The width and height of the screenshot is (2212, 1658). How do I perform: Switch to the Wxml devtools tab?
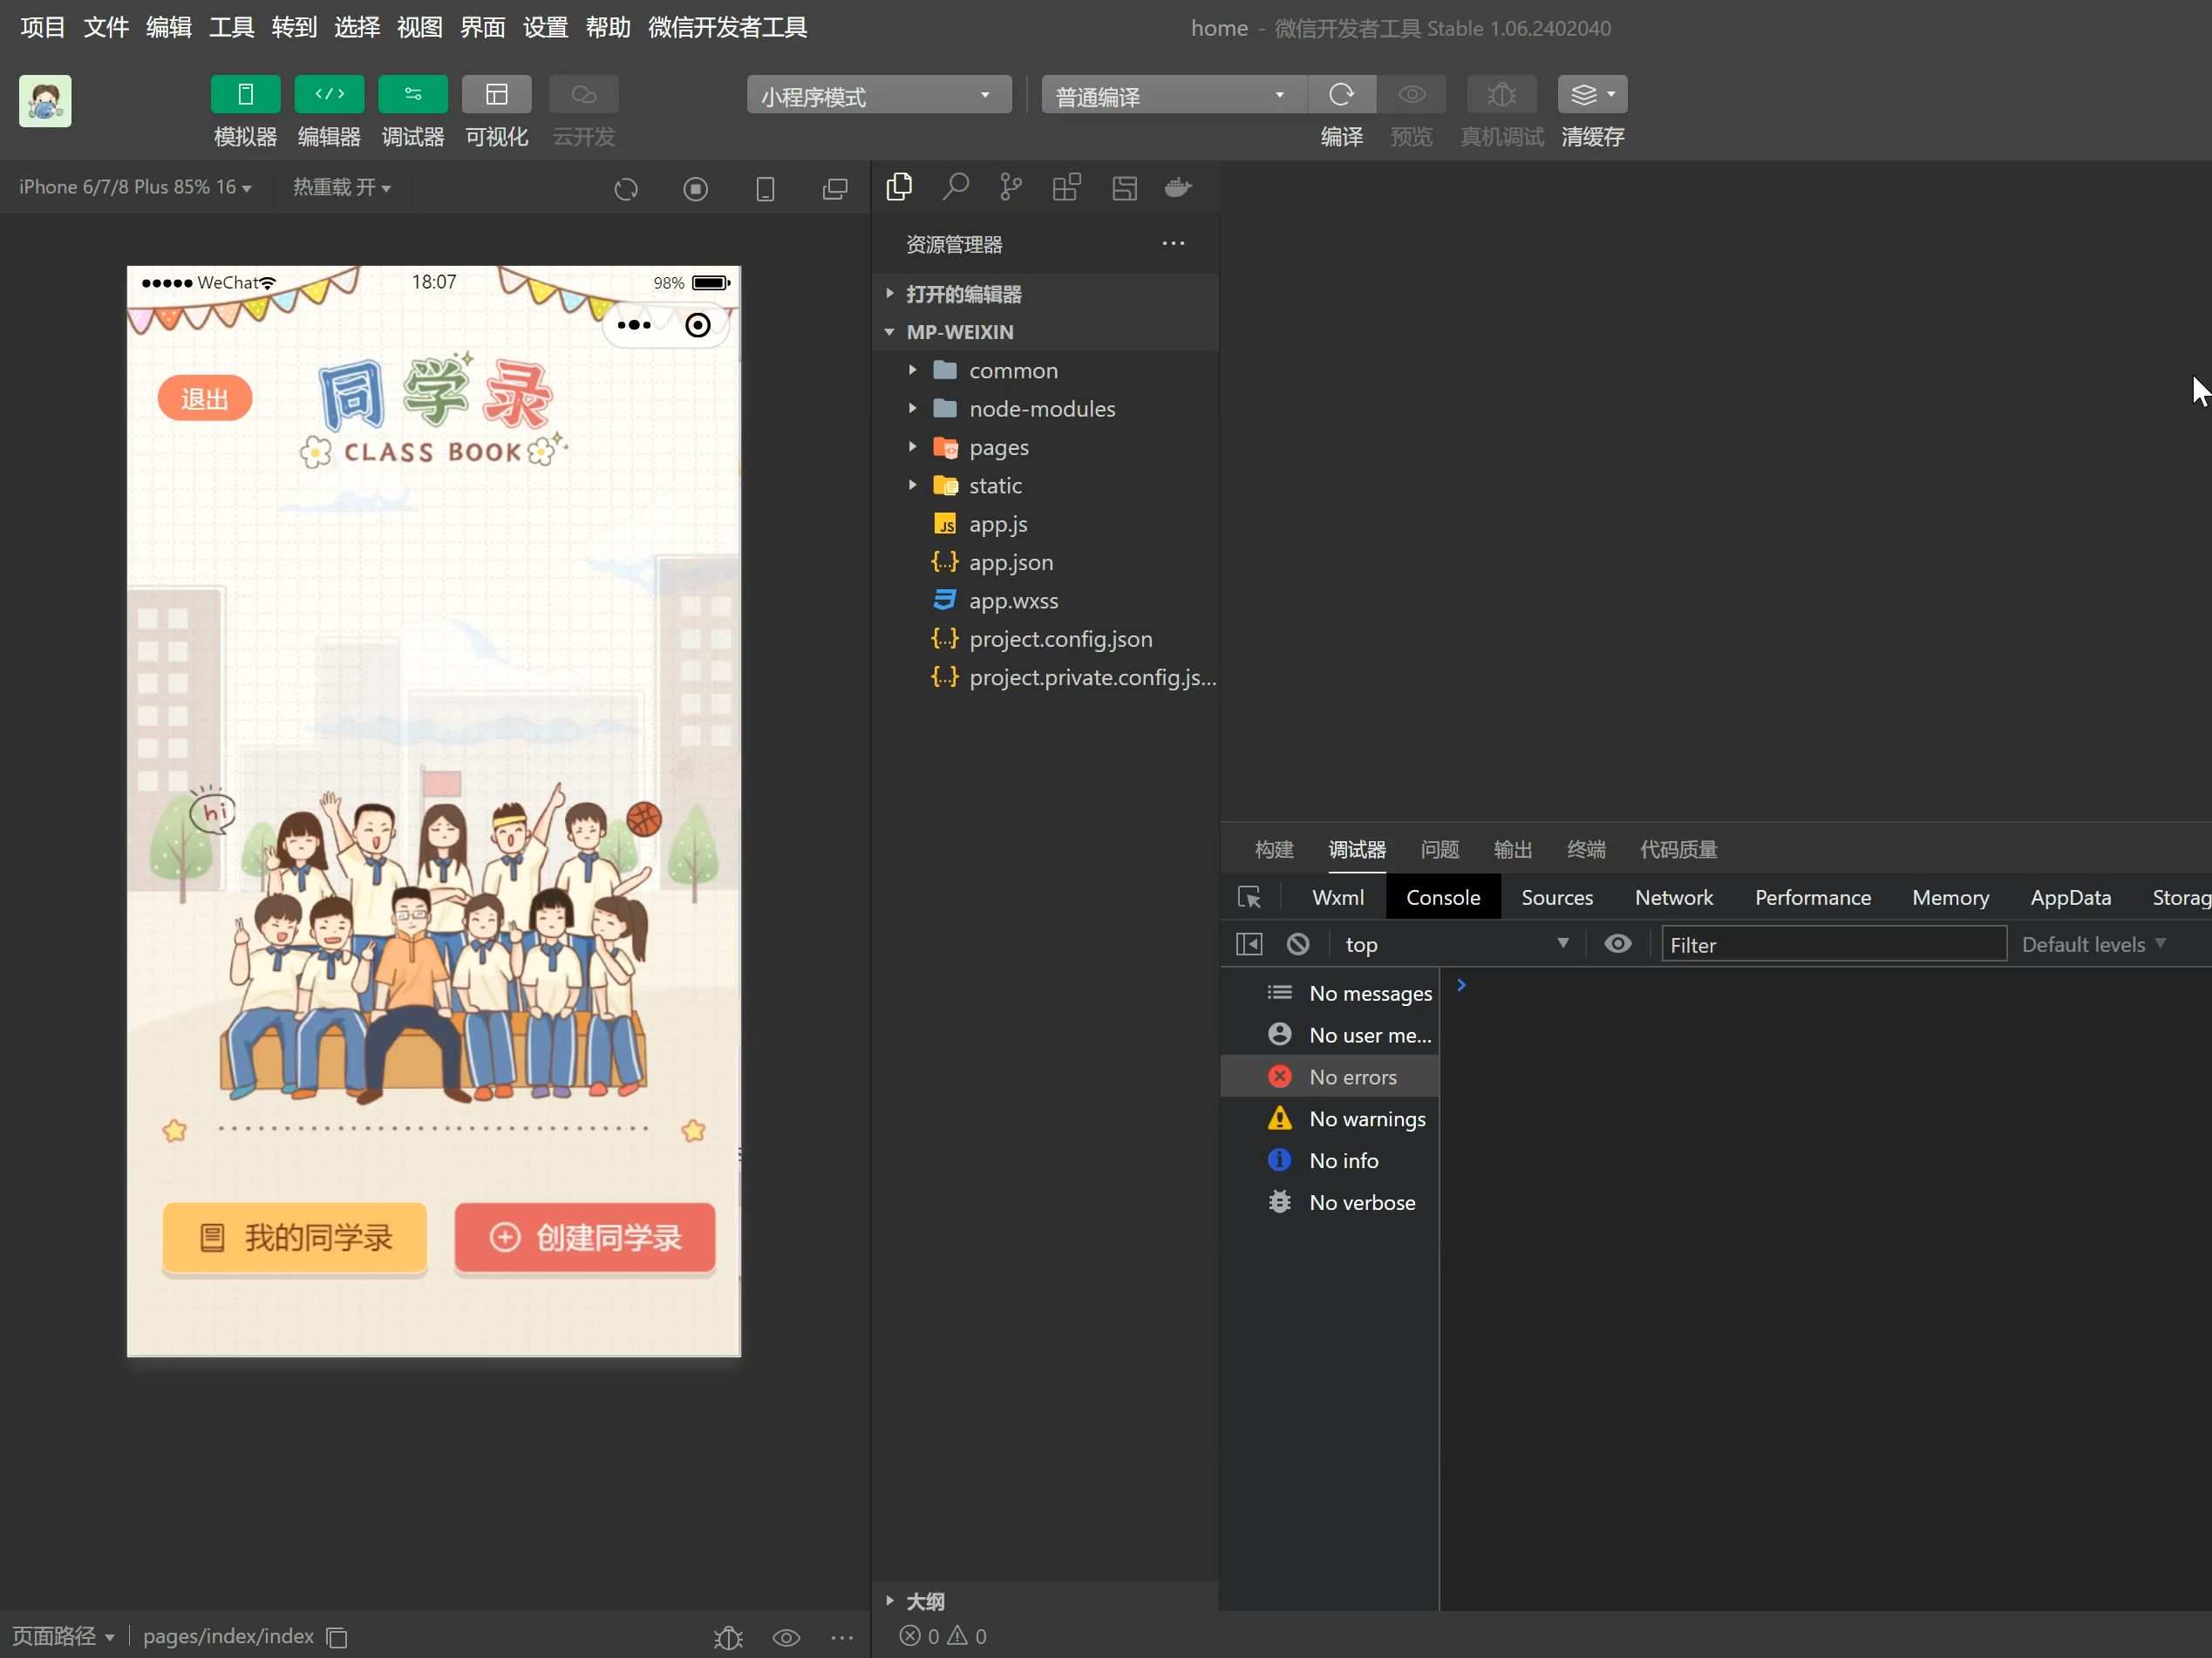(x=1337, y=897)
